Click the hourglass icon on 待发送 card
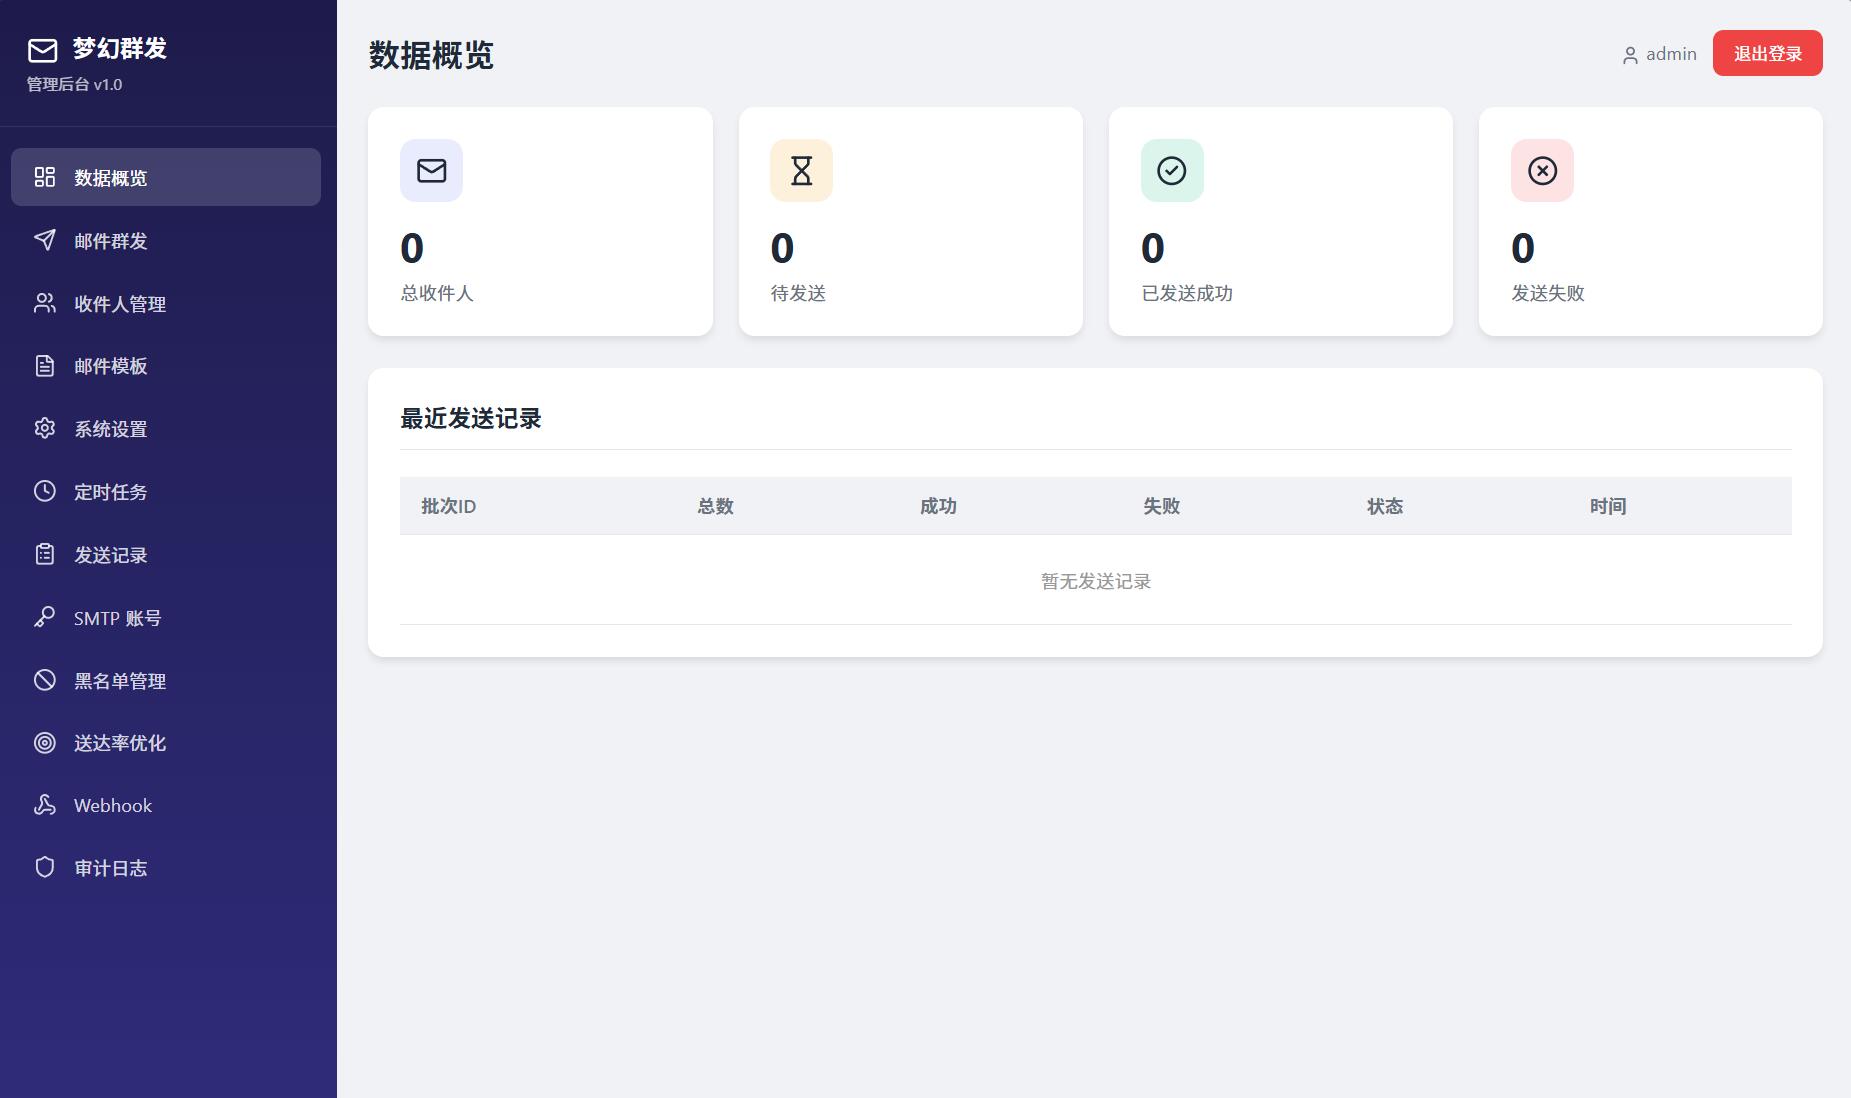The height and width of the screenshot is (1098, 1851). click(x=801, y=171)
